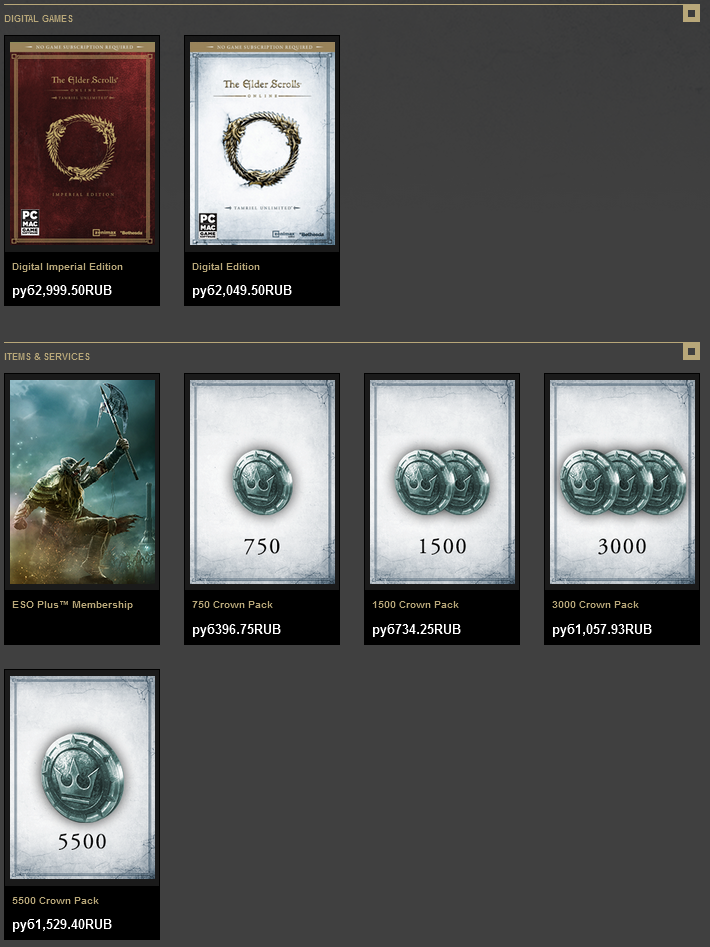Open Digital Edition white cover image
This screenshot has width=710, height=947.
262,144
